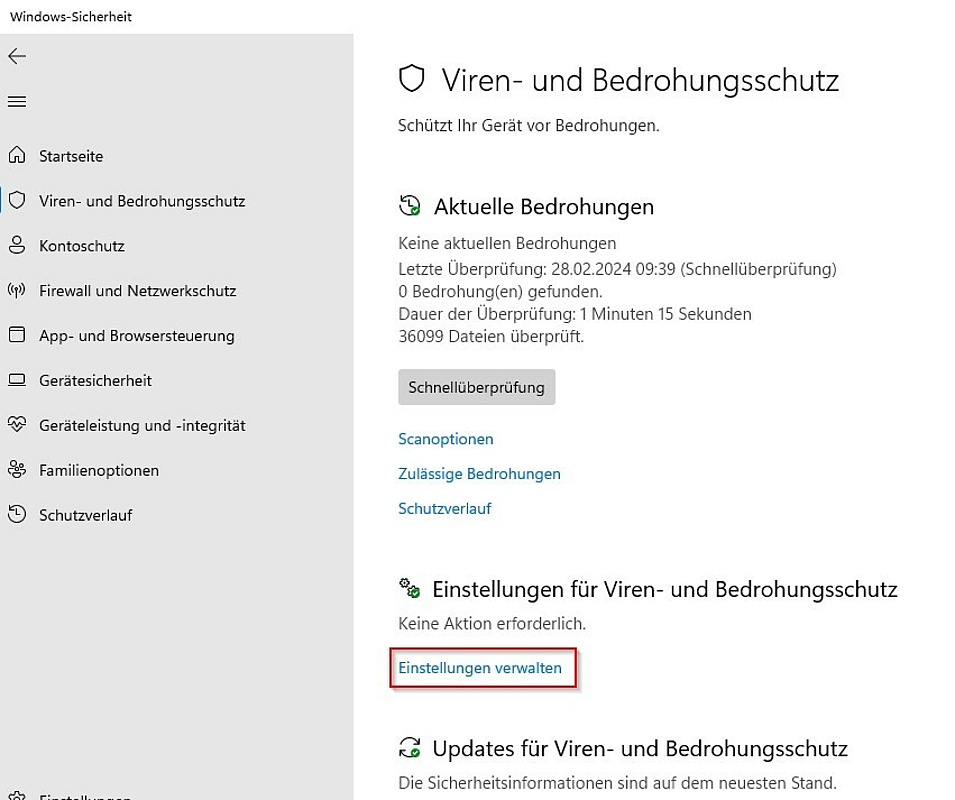Click the Updates für Viren- und Bedrohungsschutz heading
This screenshot has width=955, height=800.
(x=640, y=748)
